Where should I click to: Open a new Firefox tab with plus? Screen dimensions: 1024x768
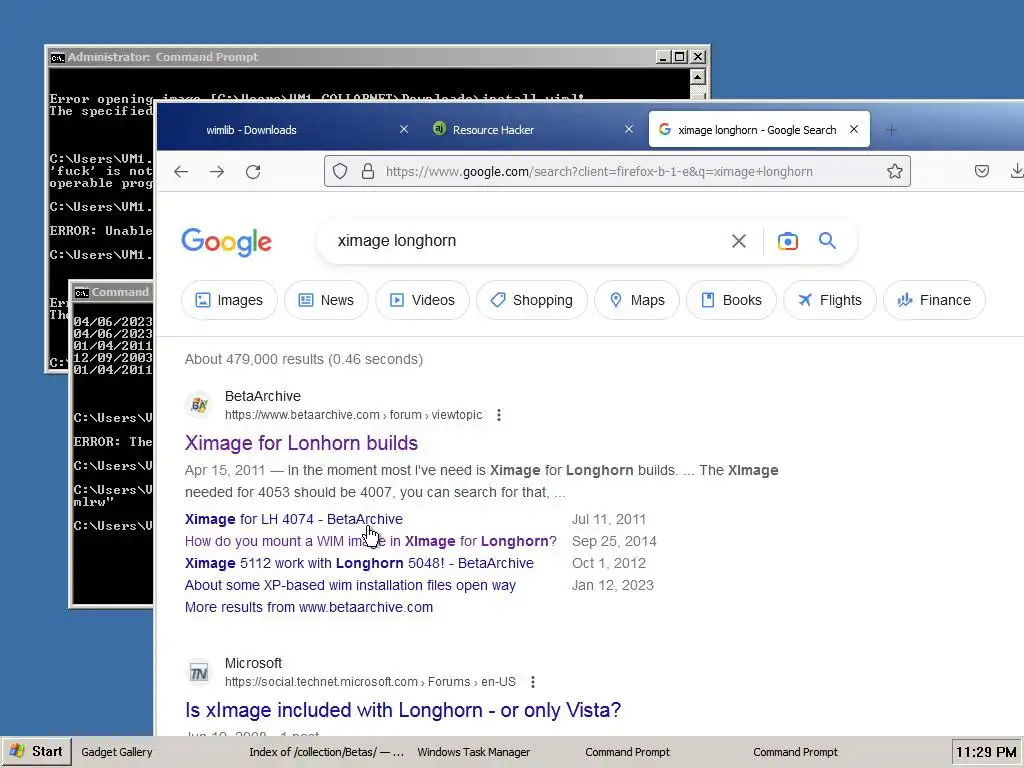891,130
